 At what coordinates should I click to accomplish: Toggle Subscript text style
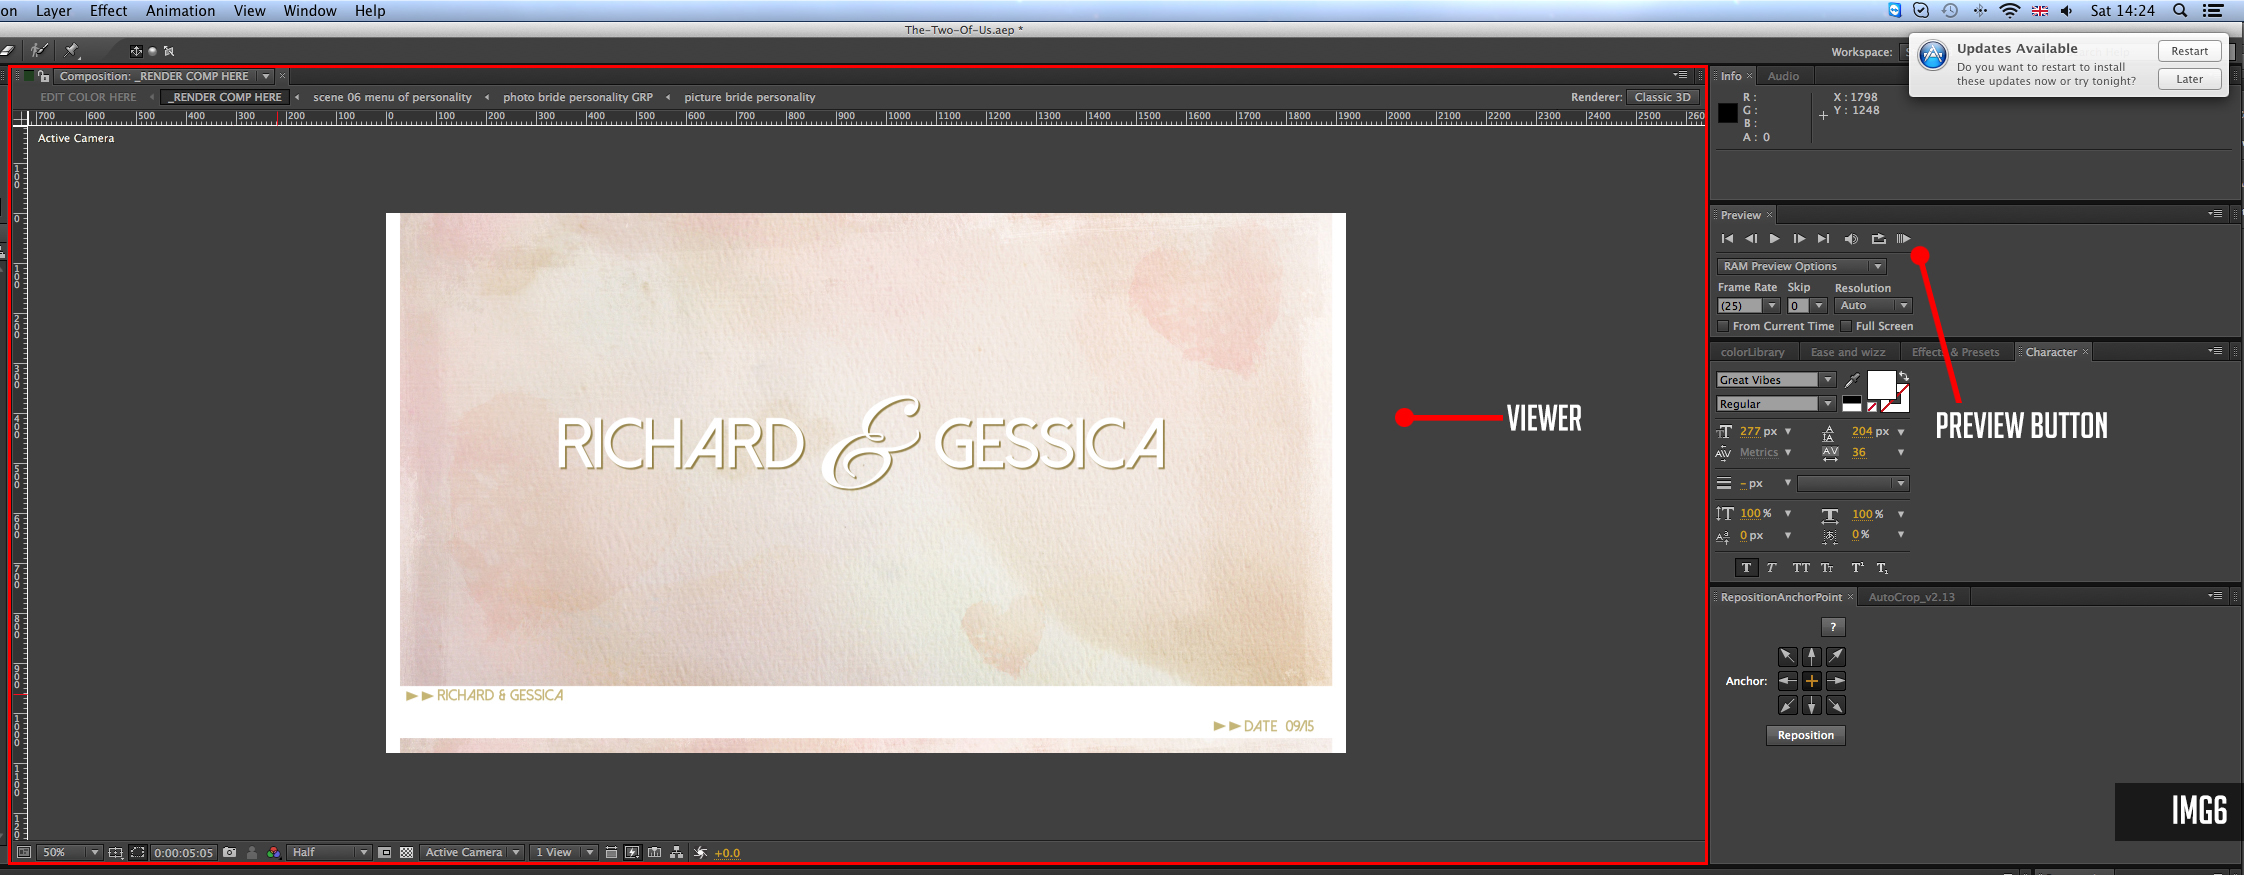pyautogui.click(x=1882, y=567)
